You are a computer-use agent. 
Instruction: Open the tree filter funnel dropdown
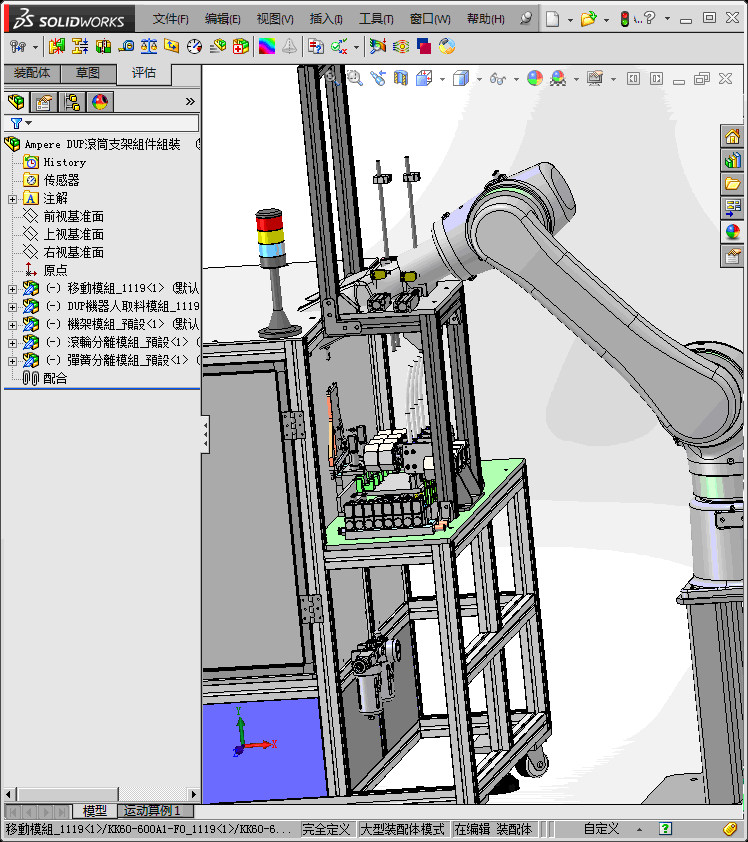(21, 124)
